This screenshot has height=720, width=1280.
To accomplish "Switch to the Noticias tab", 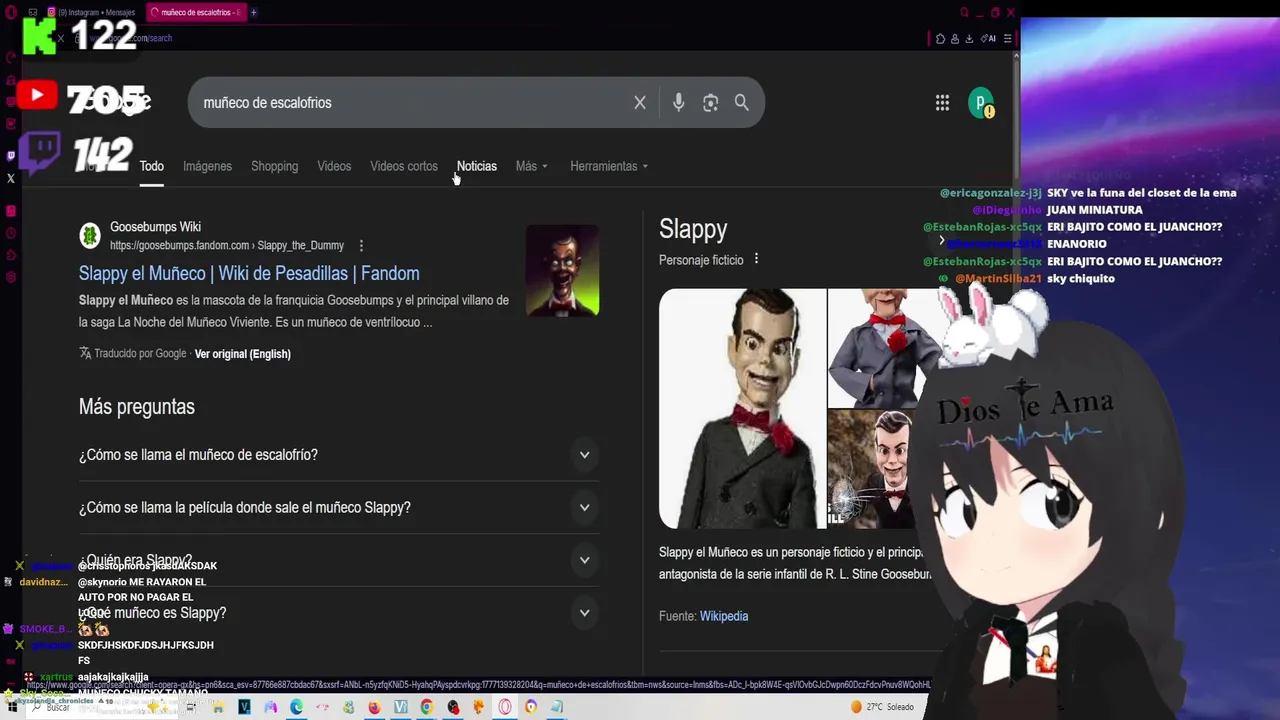I will (x=477, y=166).
